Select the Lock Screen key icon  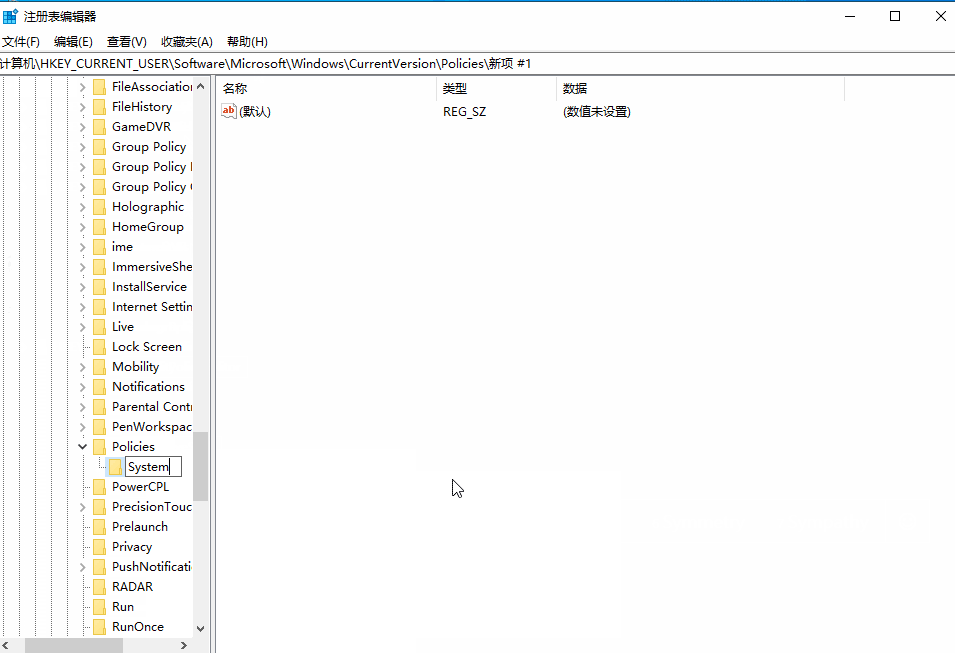click(99, 346)
